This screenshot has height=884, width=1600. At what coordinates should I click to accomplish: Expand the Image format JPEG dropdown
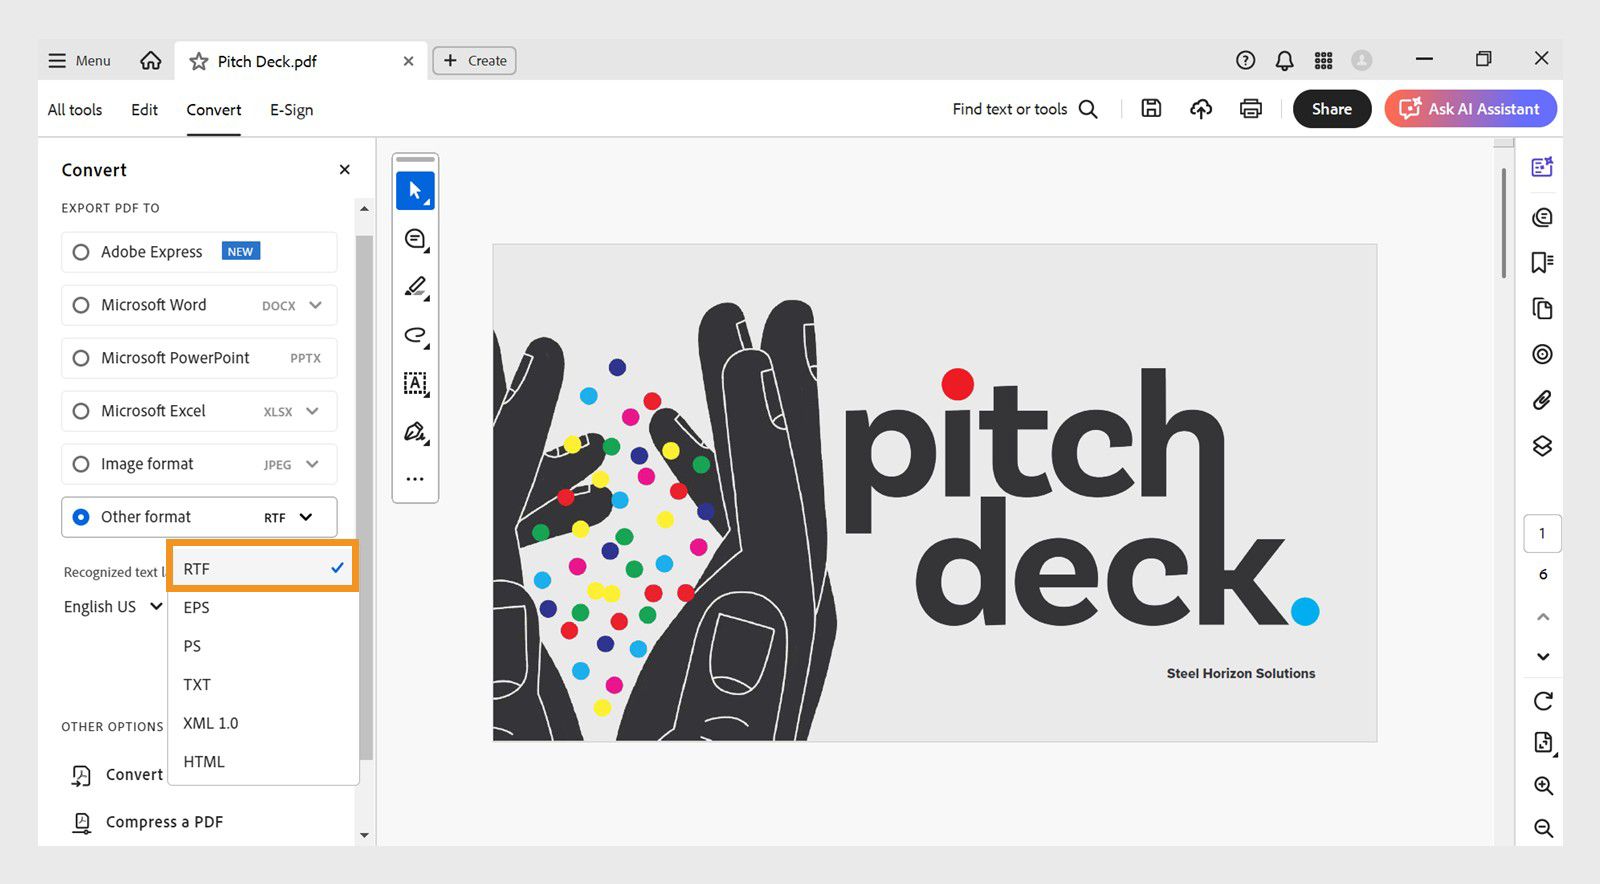(312, 464)
